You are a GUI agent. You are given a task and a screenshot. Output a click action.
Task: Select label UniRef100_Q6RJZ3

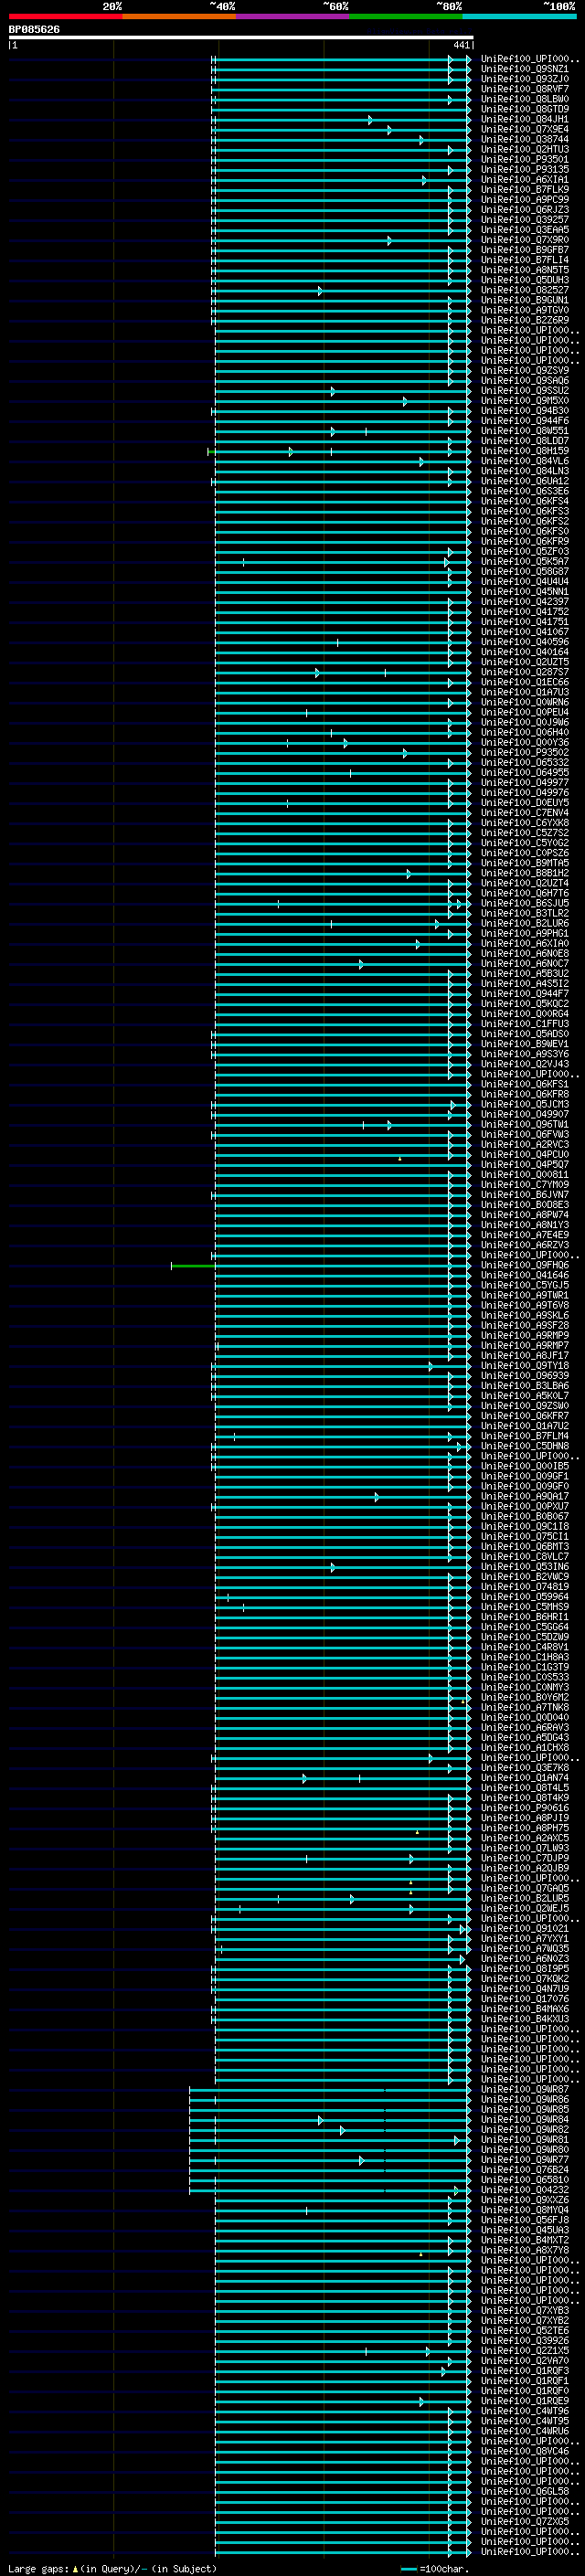(525, 209)
